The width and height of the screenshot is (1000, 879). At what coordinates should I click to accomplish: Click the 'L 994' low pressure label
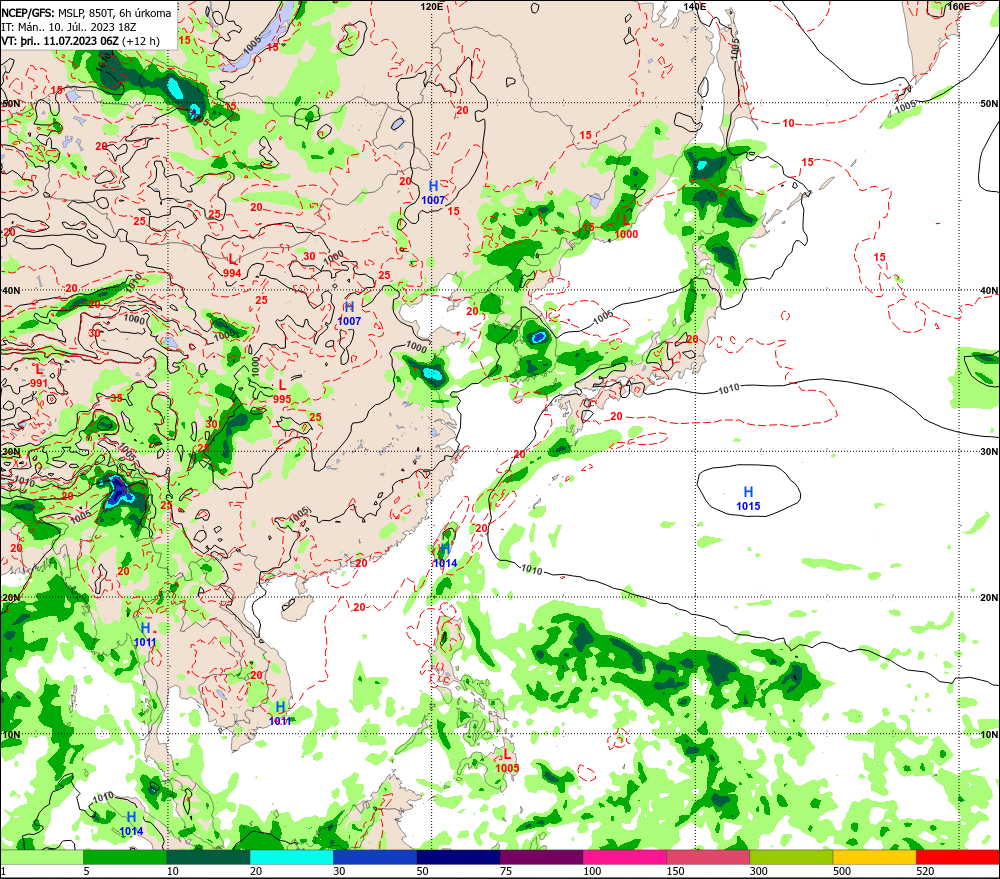point(232,265)
